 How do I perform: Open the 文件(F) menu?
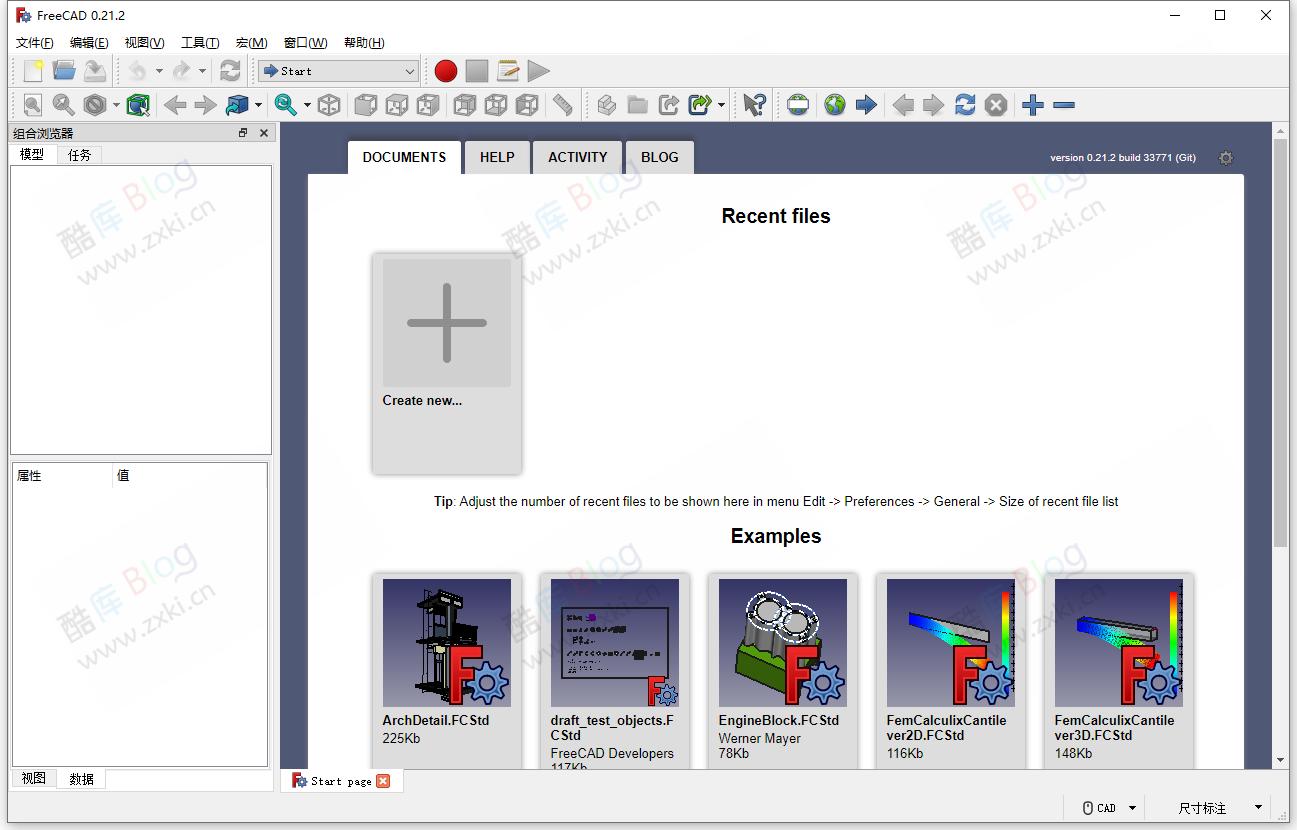pyautogui.click(x=35, y=43)
